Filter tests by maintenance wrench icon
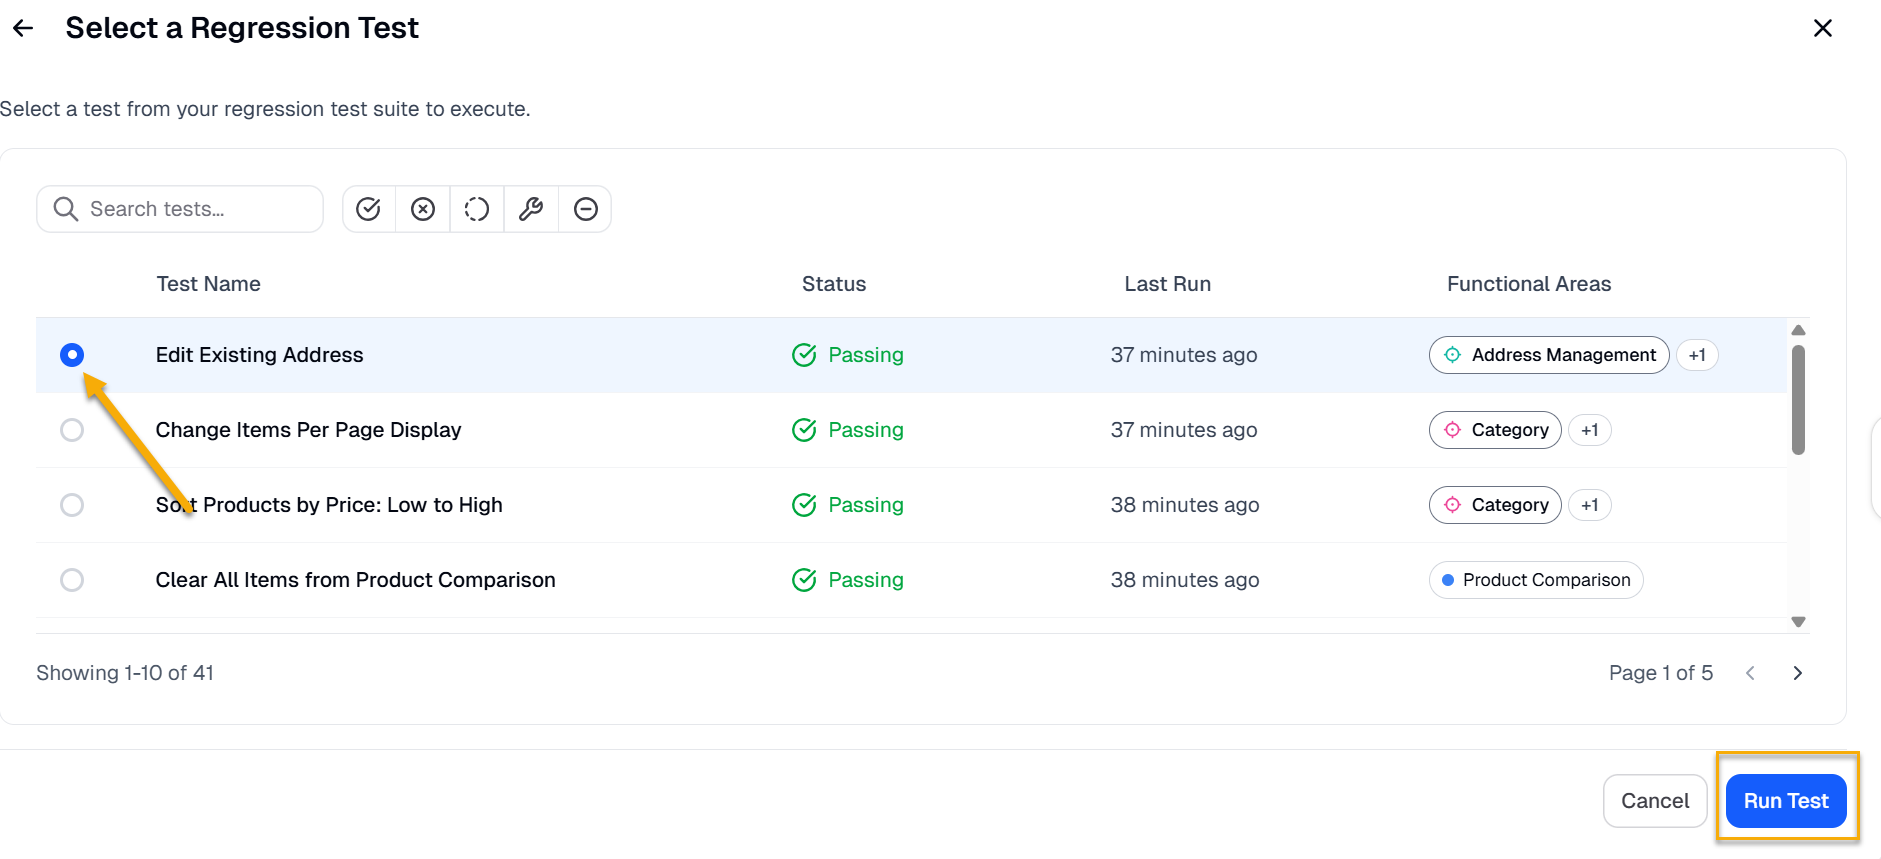Viewport: 1881px width, 859px height. click(531, 209)
